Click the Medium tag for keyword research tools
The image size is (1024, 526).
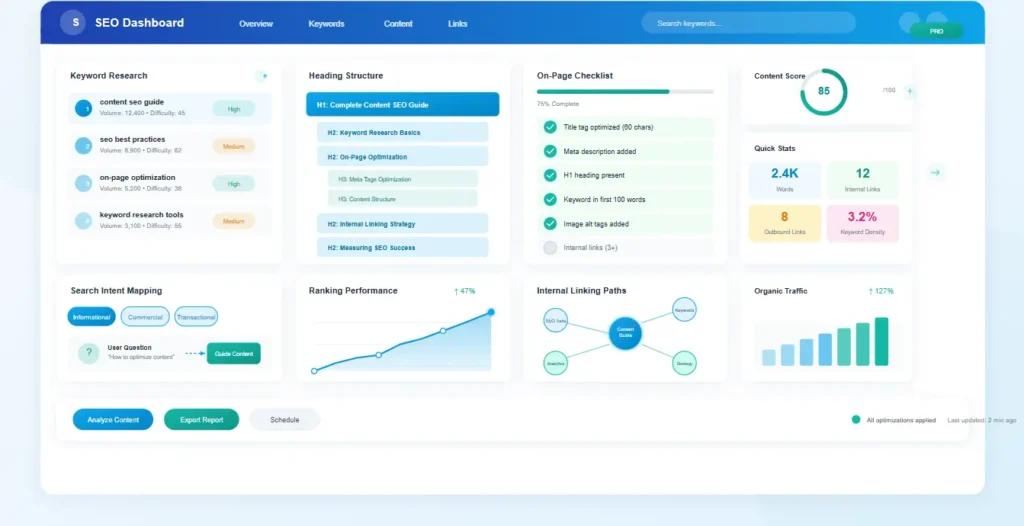point(234,222)
